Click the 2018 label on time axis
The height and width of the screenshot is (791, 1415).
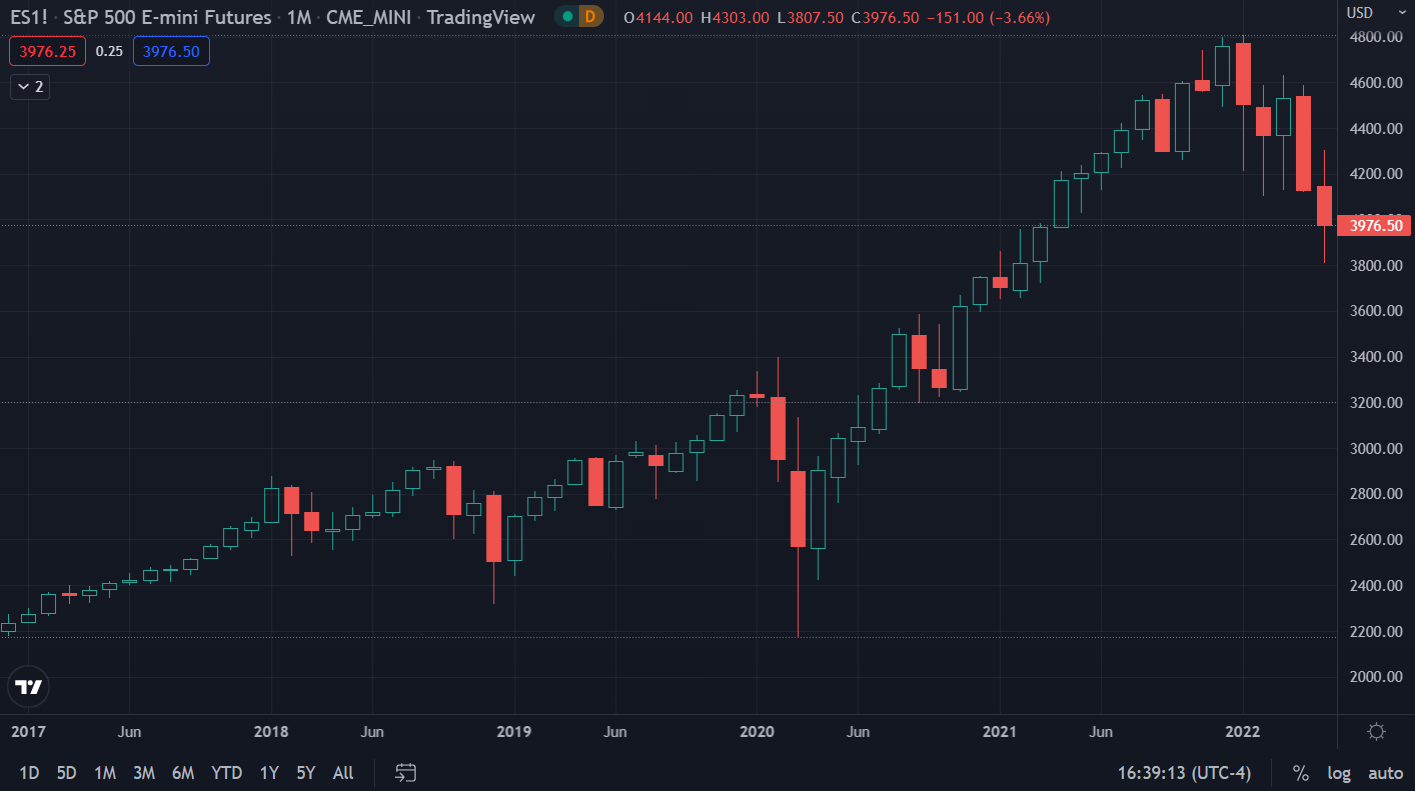pyautogui.click(x=271, y=732)
